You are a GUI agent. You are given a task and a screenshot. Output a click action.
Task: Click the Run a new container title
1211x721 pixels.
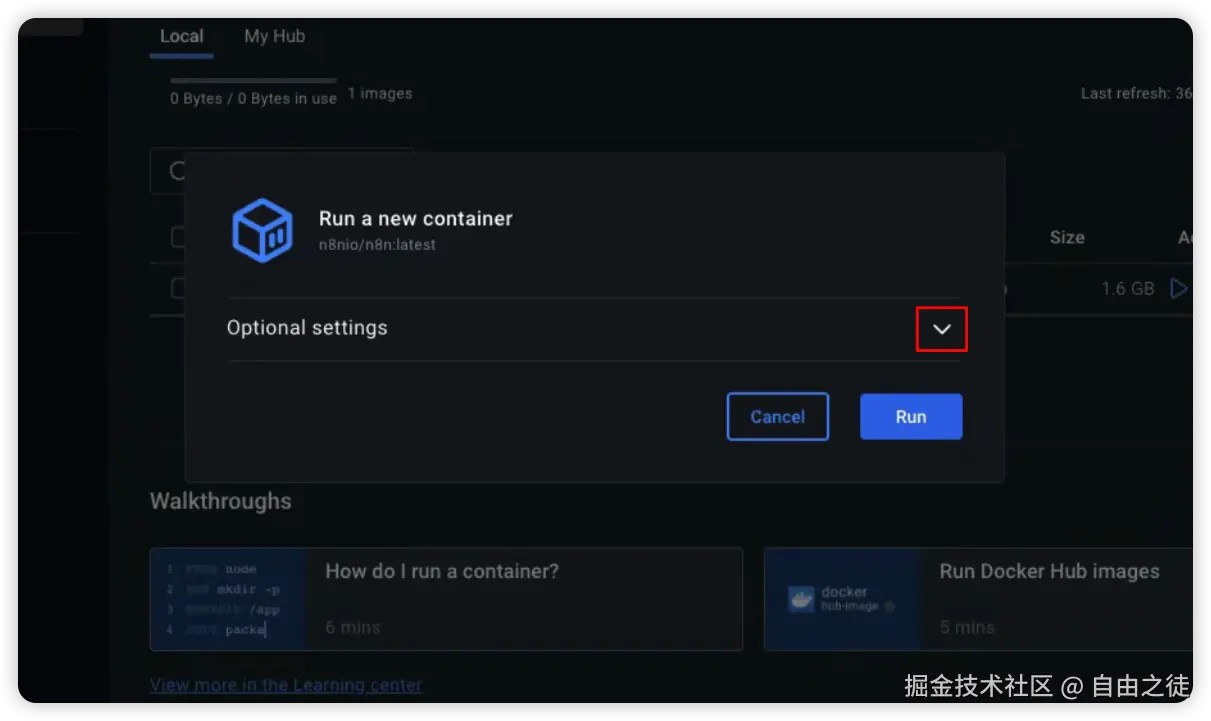click(416, 219)
